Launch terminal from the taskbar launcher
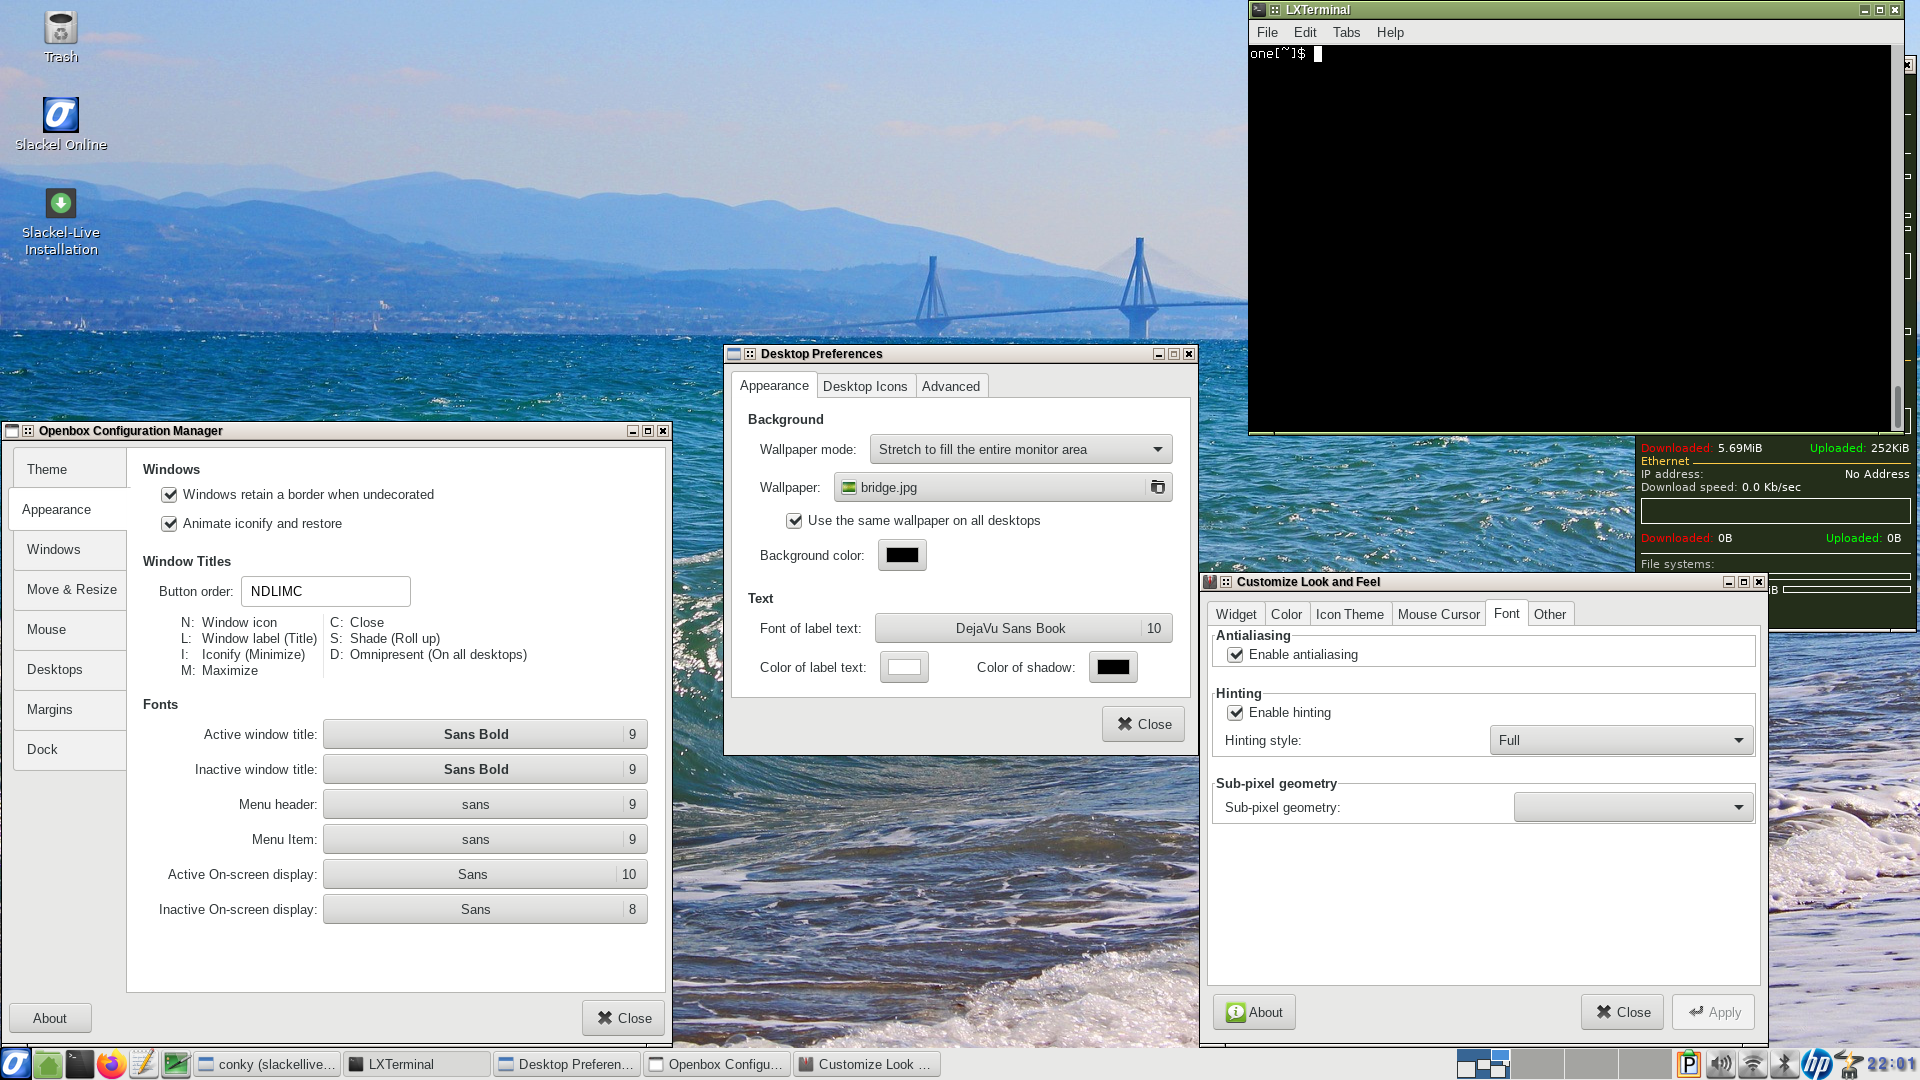Image resolution: width=1920 pixels, height=1080 pixels. [x=80, y=1064]
